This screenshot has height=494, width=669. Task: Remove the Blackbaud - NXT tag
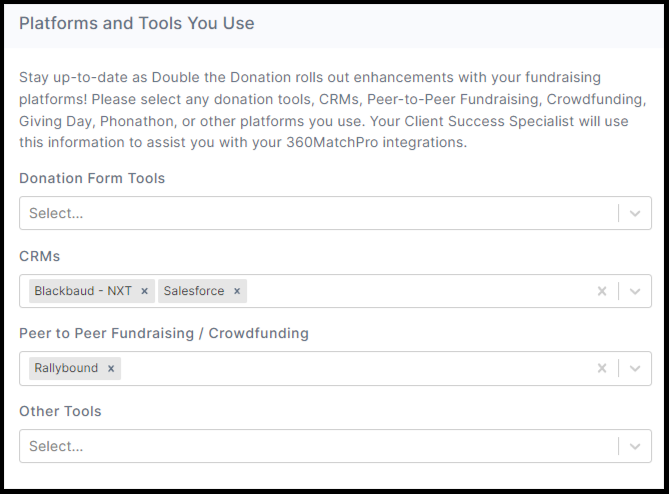click(x=144, y=291)
